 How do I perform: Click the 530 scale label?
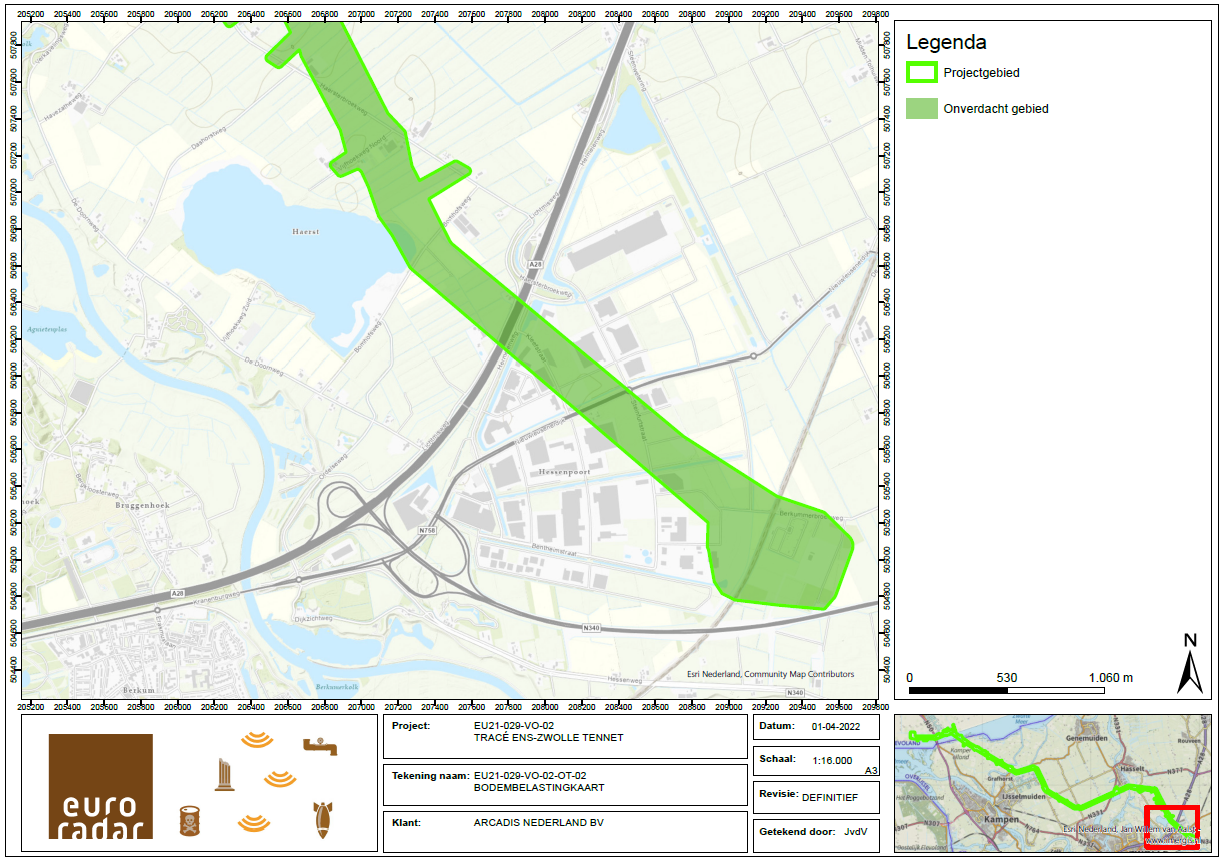pyautogui.click(x=1007, y=677)
